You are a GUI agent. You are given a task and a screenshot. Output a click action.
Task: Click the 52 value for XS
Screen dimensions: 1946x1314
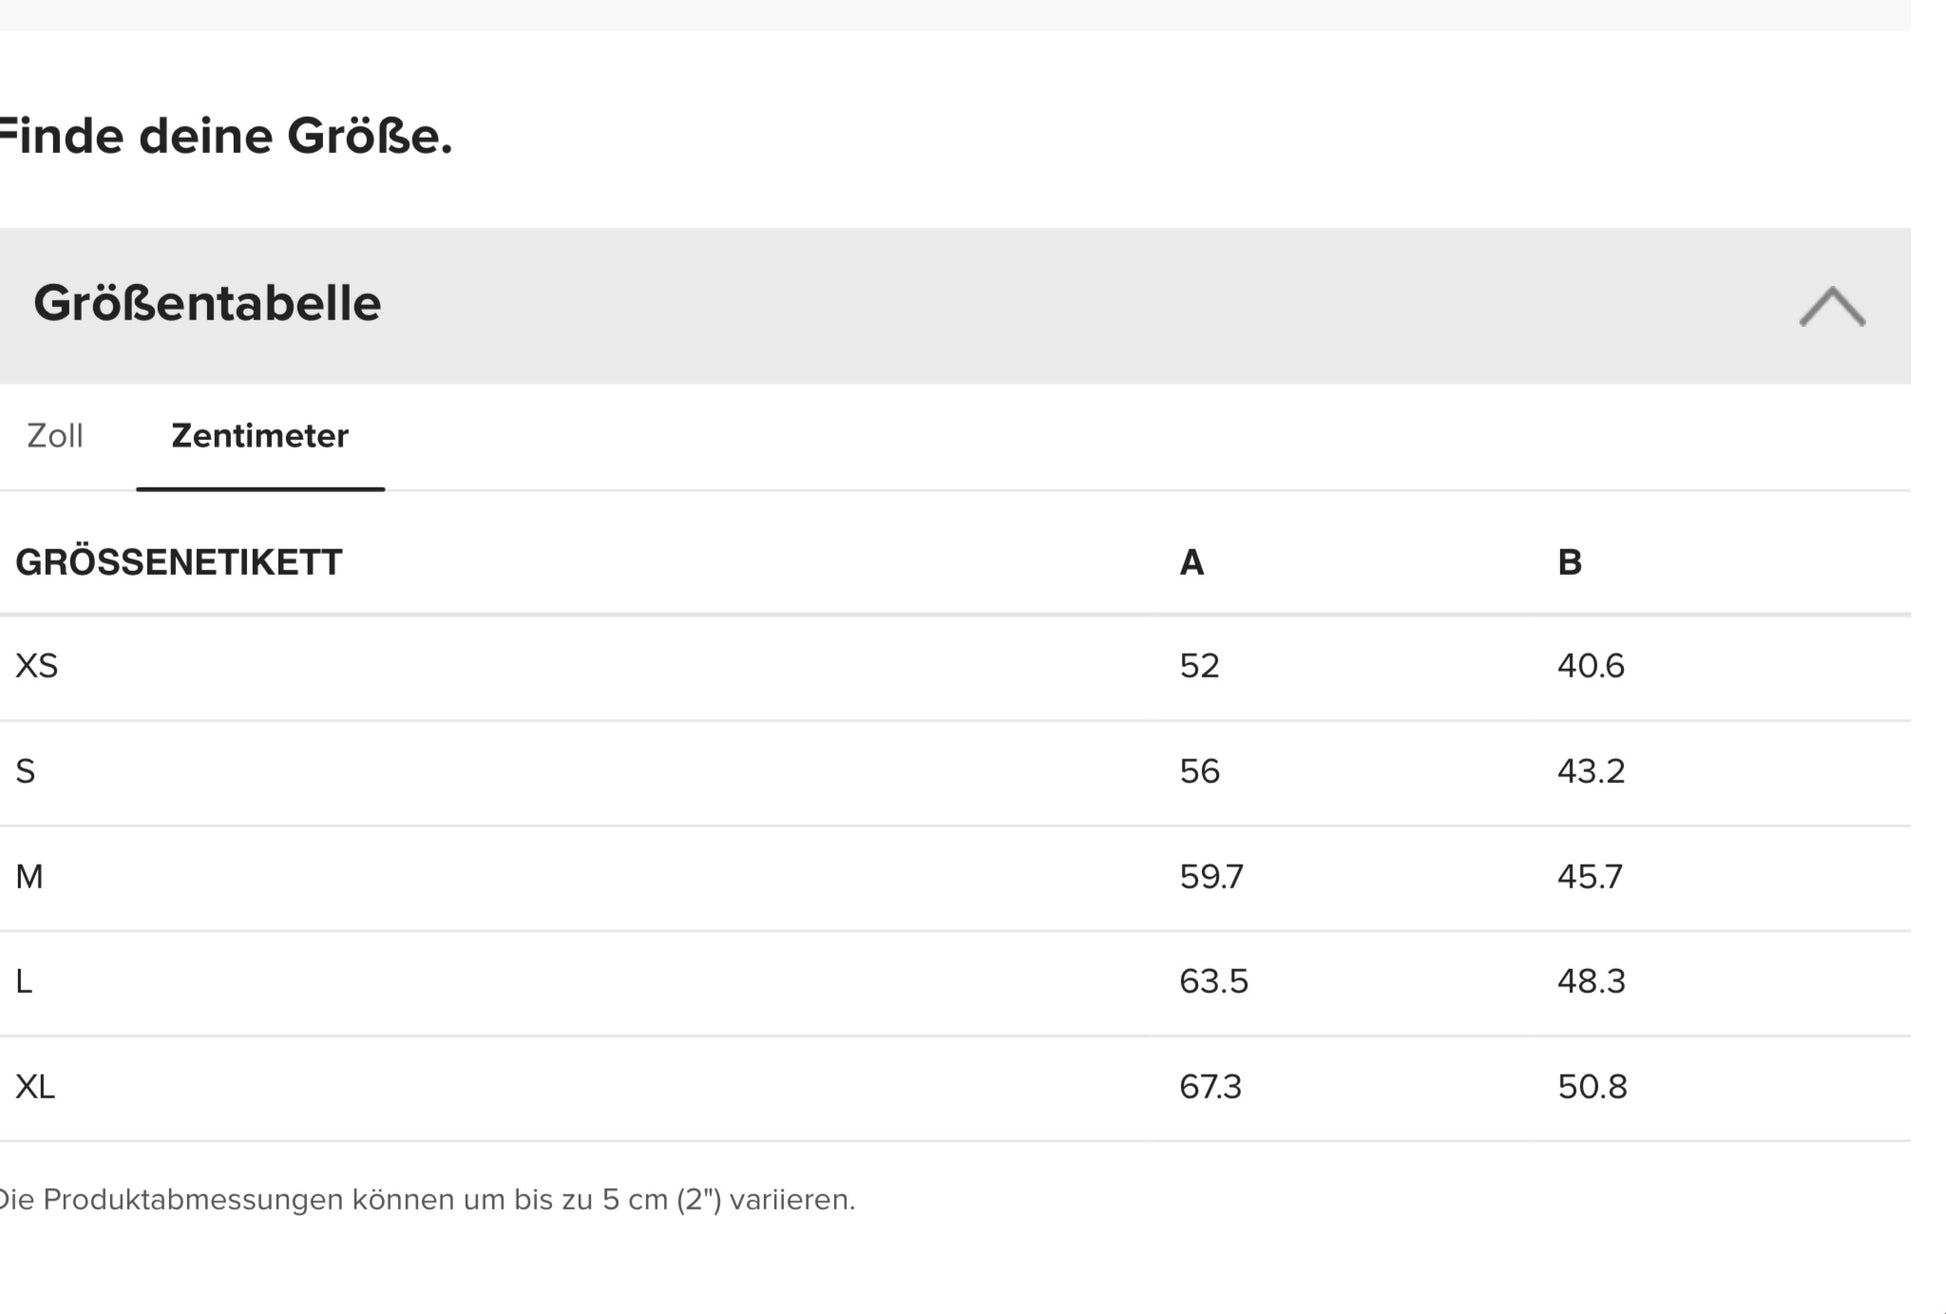click(1200, 666)
